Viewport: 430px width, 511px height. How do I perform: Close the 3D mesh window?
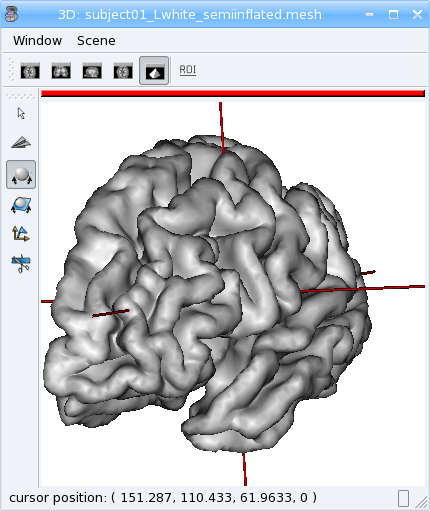point(417,14)
